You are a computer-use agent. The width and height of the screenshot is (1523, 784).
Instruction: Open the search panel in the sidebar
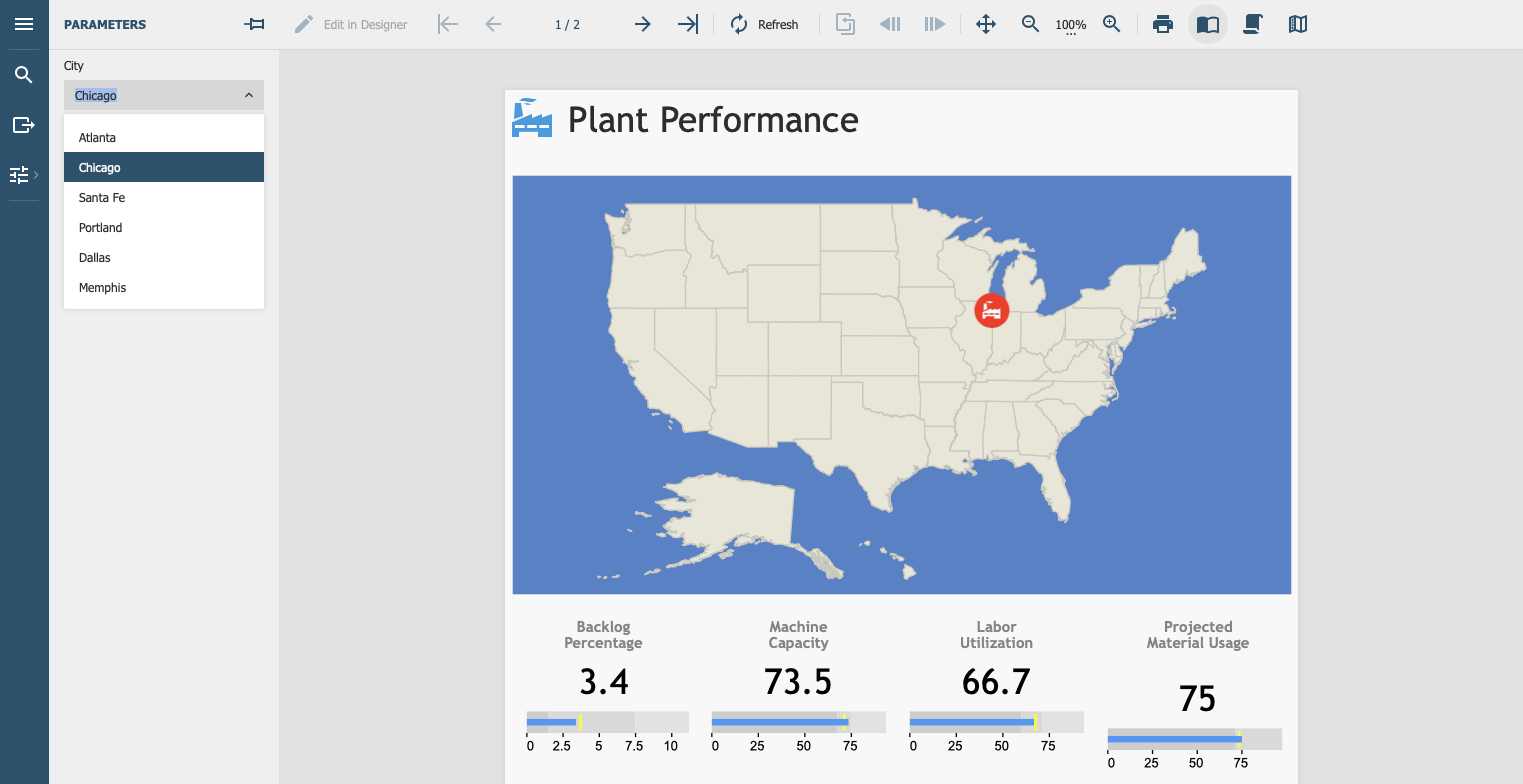(x=22, y=74)
